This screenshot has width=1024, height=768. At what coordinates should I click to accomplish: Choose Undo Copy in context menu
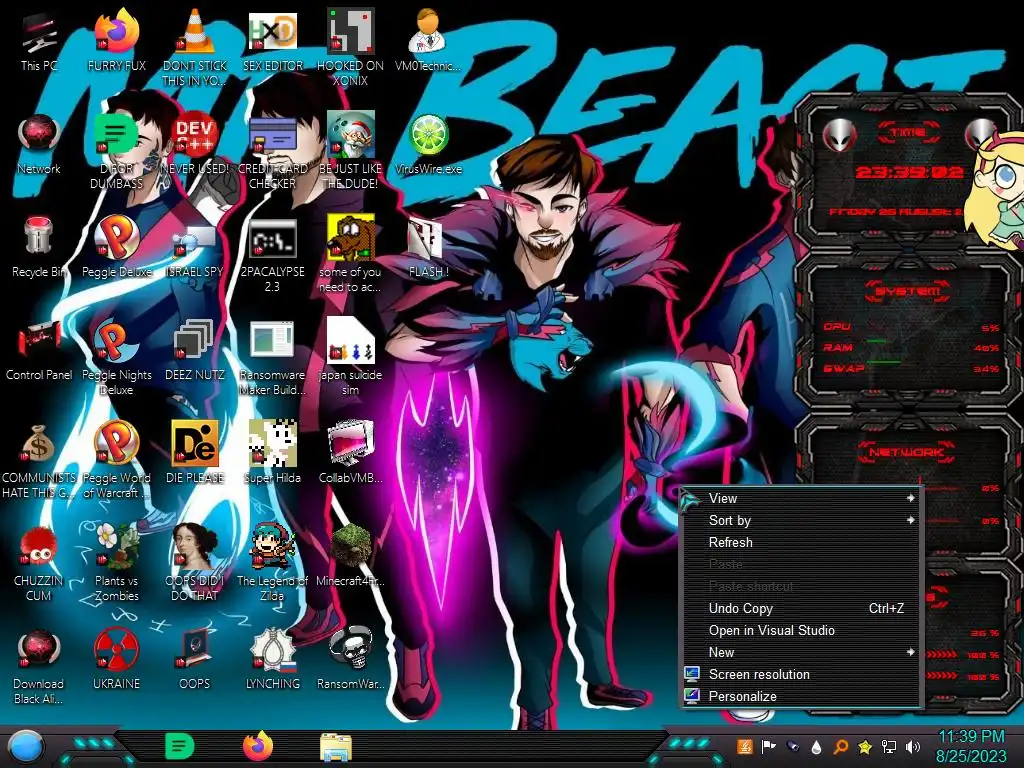(x=801, y=609)
